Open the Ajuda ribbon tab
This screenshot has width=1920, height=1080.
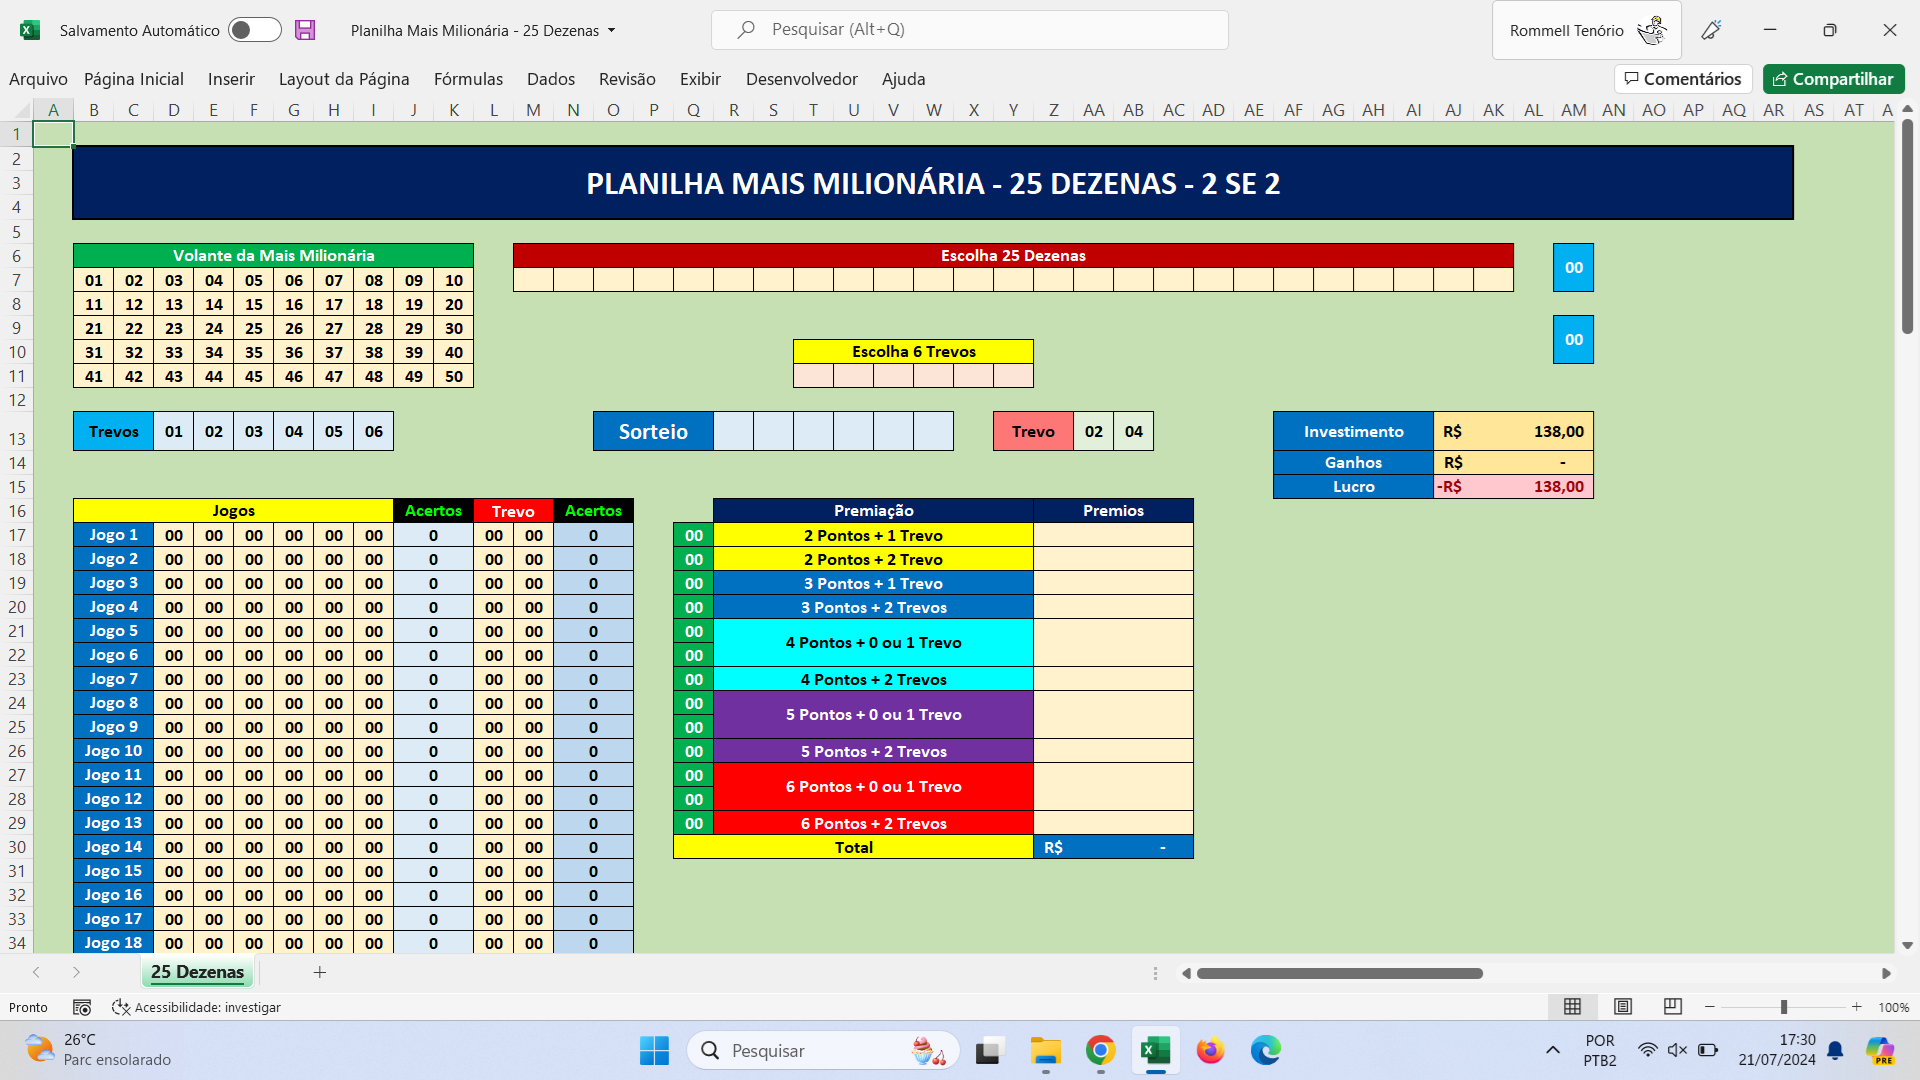click(904, 79)
